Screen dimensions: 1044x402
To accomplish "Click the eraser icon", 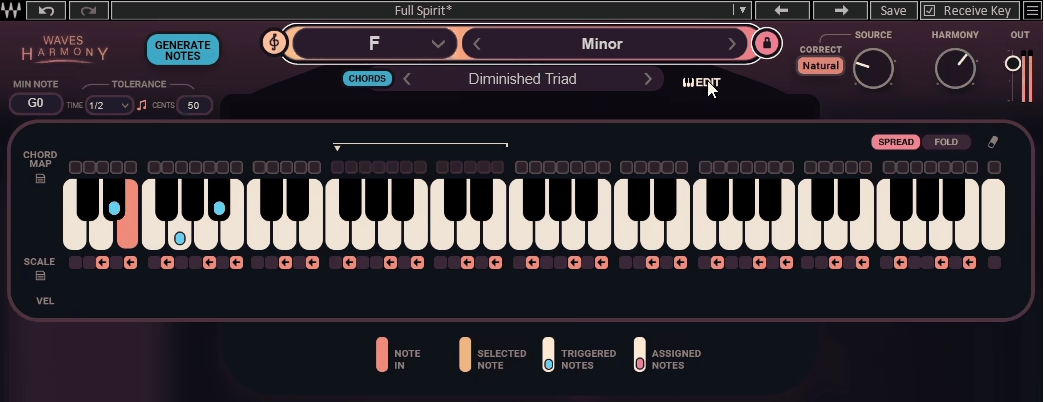I will click(992, 142).
